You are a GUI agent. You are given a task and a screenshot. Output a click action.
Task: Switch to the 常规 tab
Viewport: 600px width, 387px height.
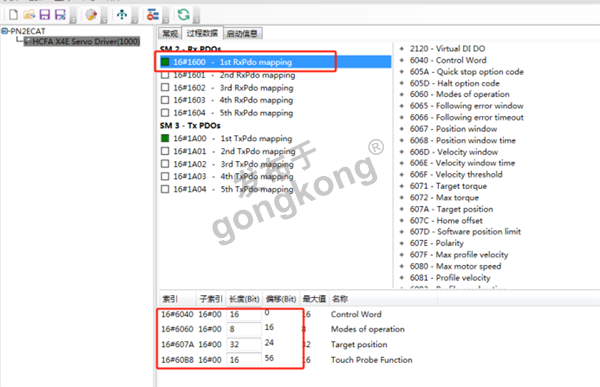pos(170,33)
